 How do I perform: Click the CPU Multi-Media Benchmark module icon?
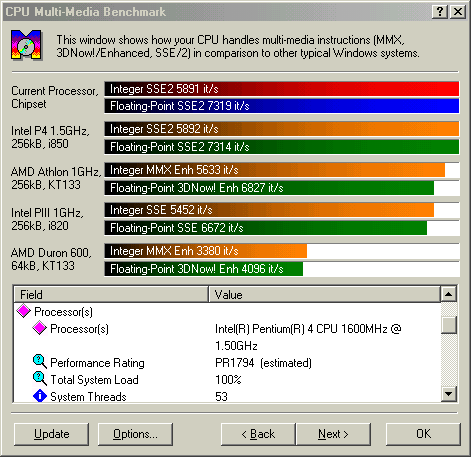coord(26,45)
